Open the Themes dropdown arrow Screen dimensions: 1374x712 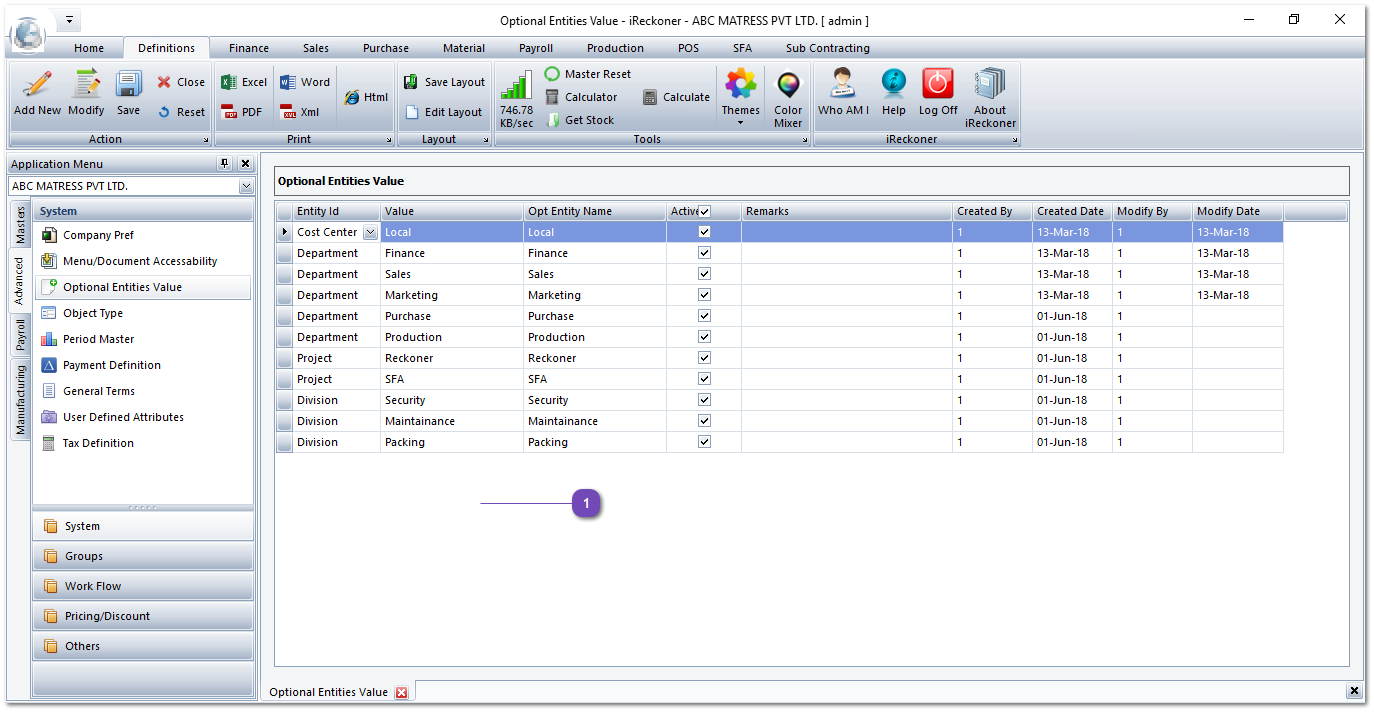(741, 123)
